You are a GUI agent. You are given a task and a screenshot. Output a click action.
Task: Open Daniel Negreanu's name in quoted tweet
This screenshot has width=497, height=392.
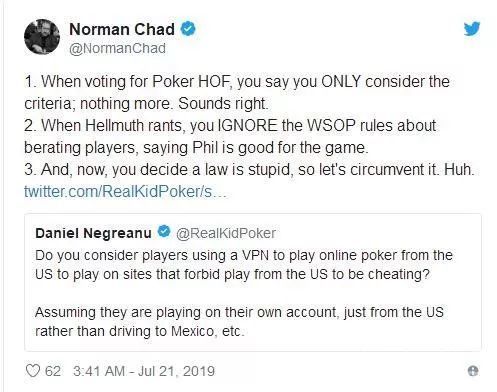tap(93, 233)
